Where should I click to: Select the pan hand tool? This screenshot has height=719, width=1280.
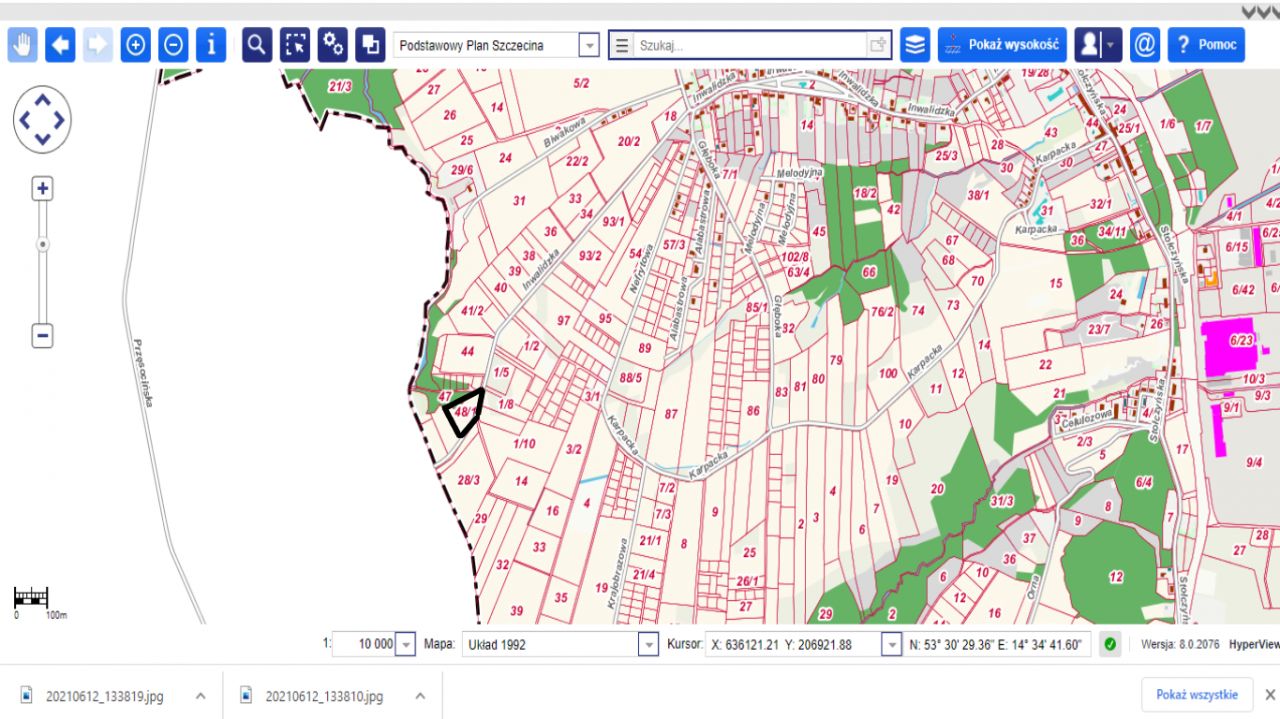[x=23, y=45]
